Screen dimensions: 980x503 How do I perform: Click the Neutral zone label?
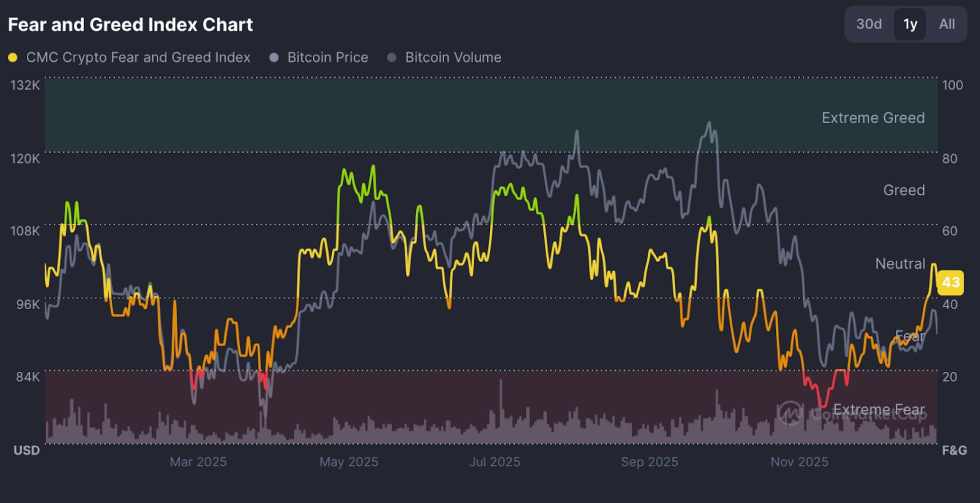pyautogui.click(x=900, y=264)
